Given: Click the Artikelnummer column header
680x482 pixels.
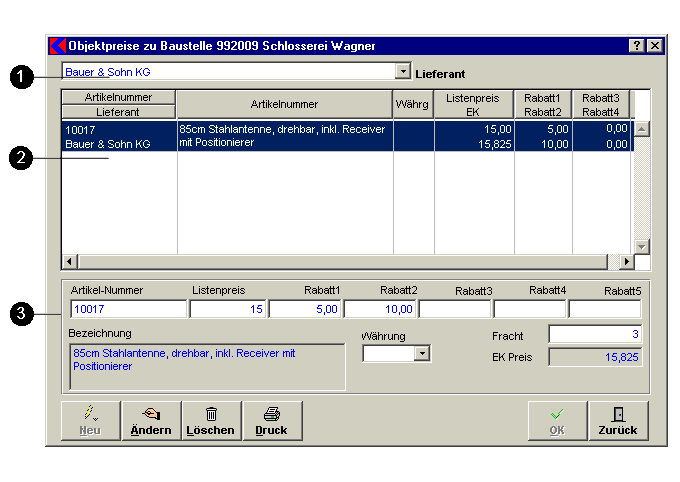Looking at the screenshot, I should [284, 104].
